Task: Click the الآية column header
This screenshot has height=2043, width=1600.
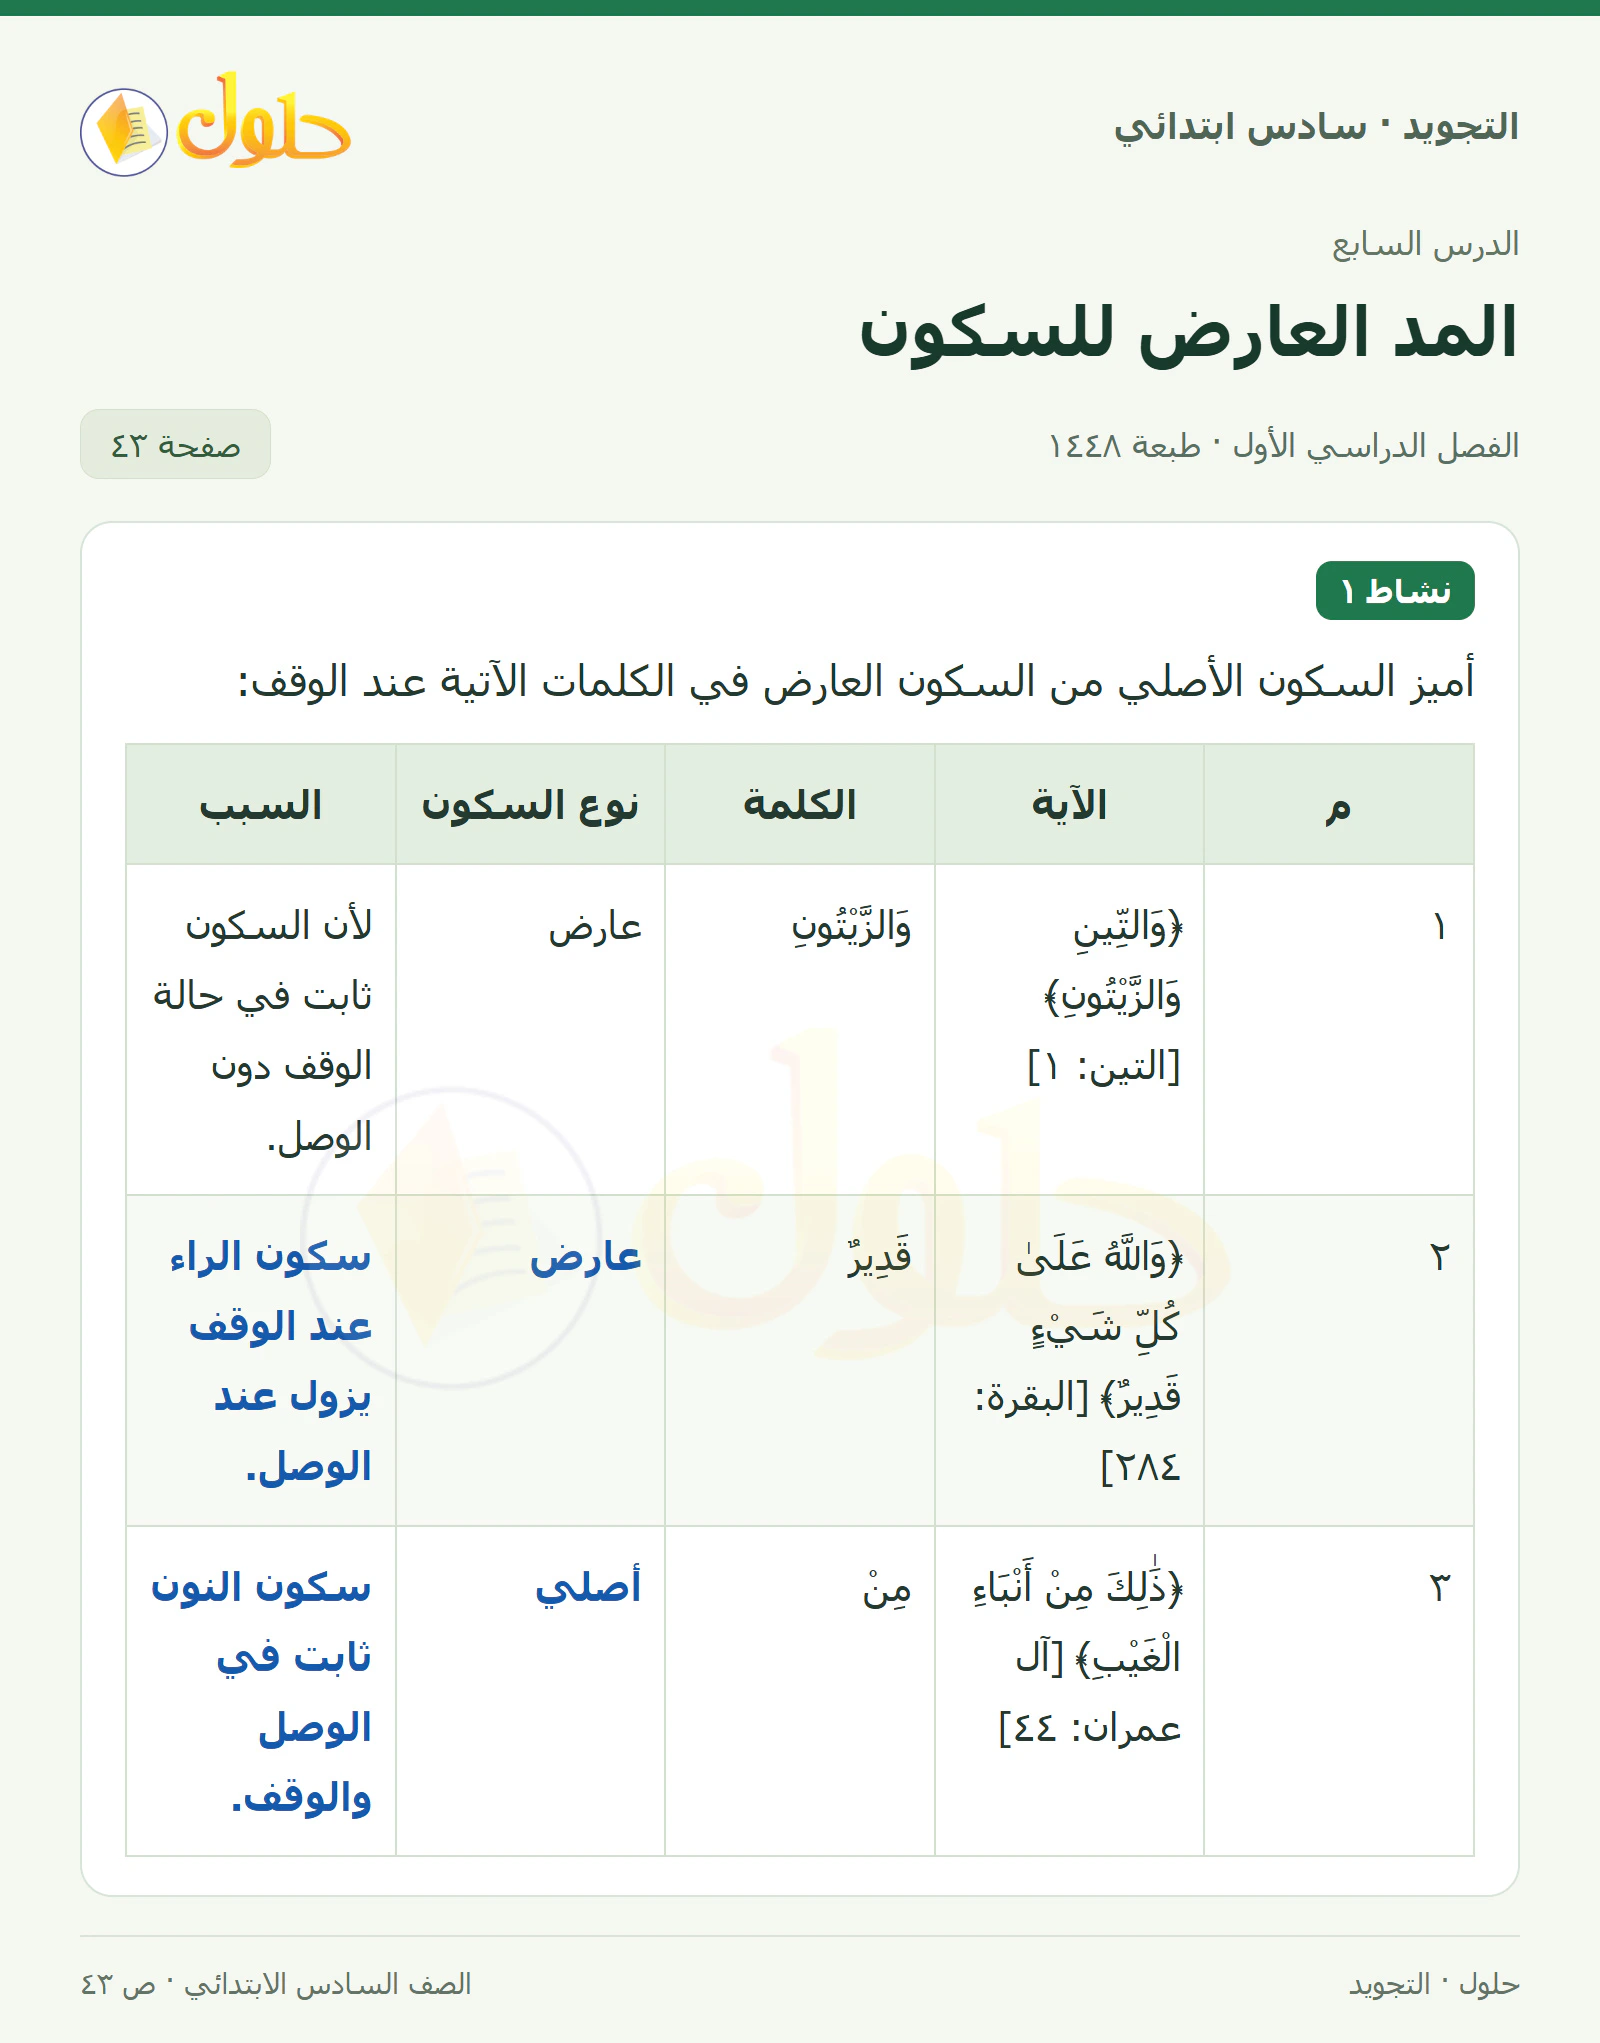Action: pos(1069,805)
